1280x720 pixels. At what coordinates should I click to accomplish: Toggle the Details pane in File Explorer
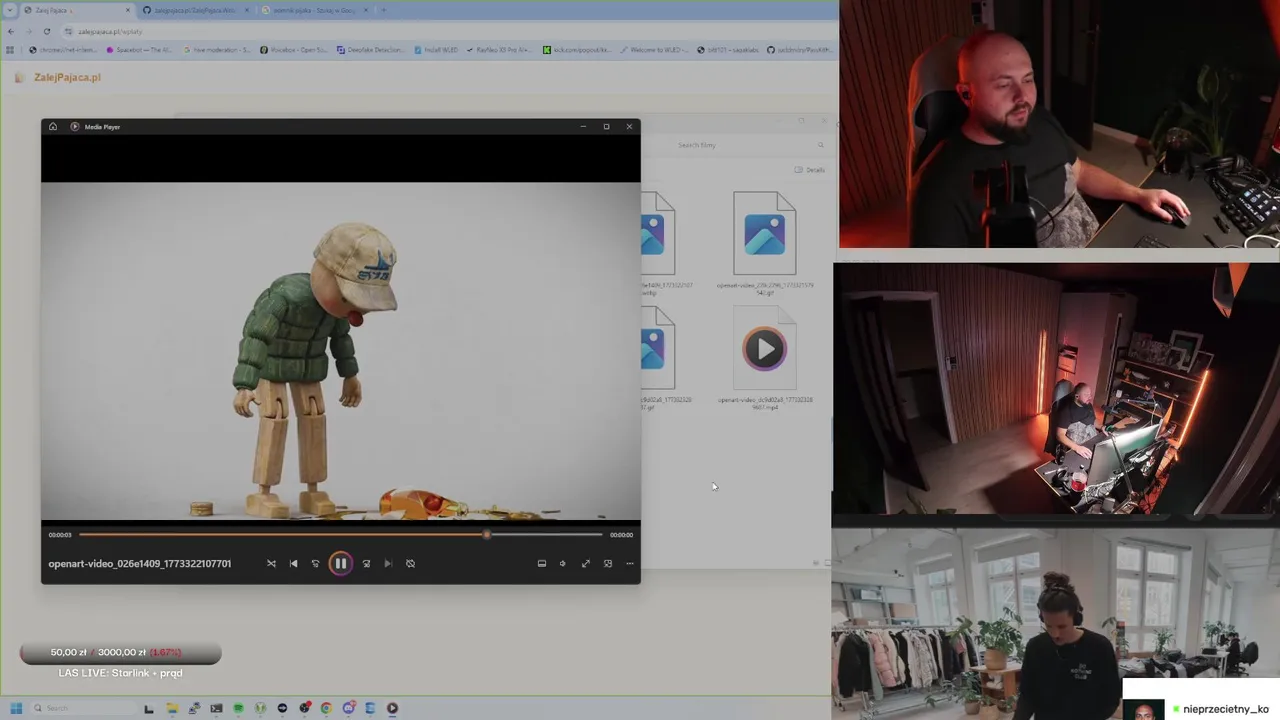[x=810, y=170]
